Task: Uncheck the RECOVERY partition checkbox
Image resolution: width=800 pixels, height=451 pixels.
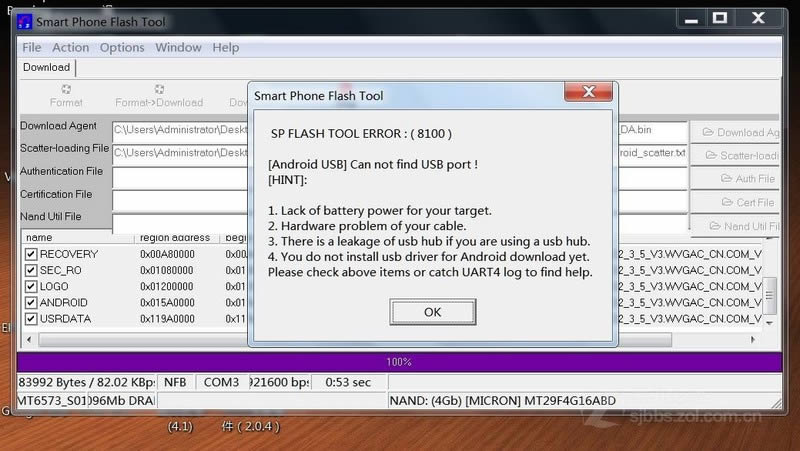Action: click(31, 255)
